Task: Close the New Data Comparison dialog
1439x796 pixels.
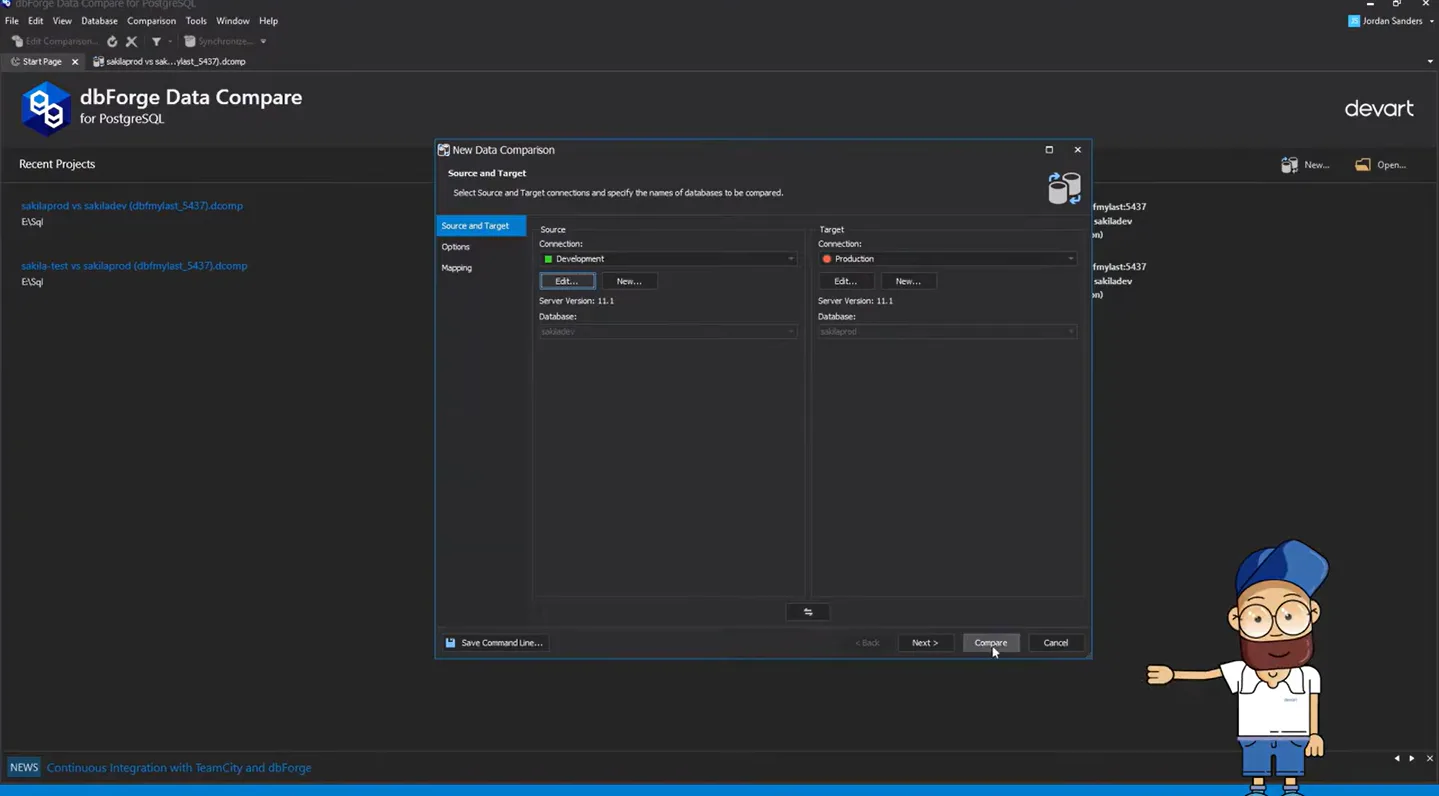Action: pyautogui.click(x=1077, y=150)
